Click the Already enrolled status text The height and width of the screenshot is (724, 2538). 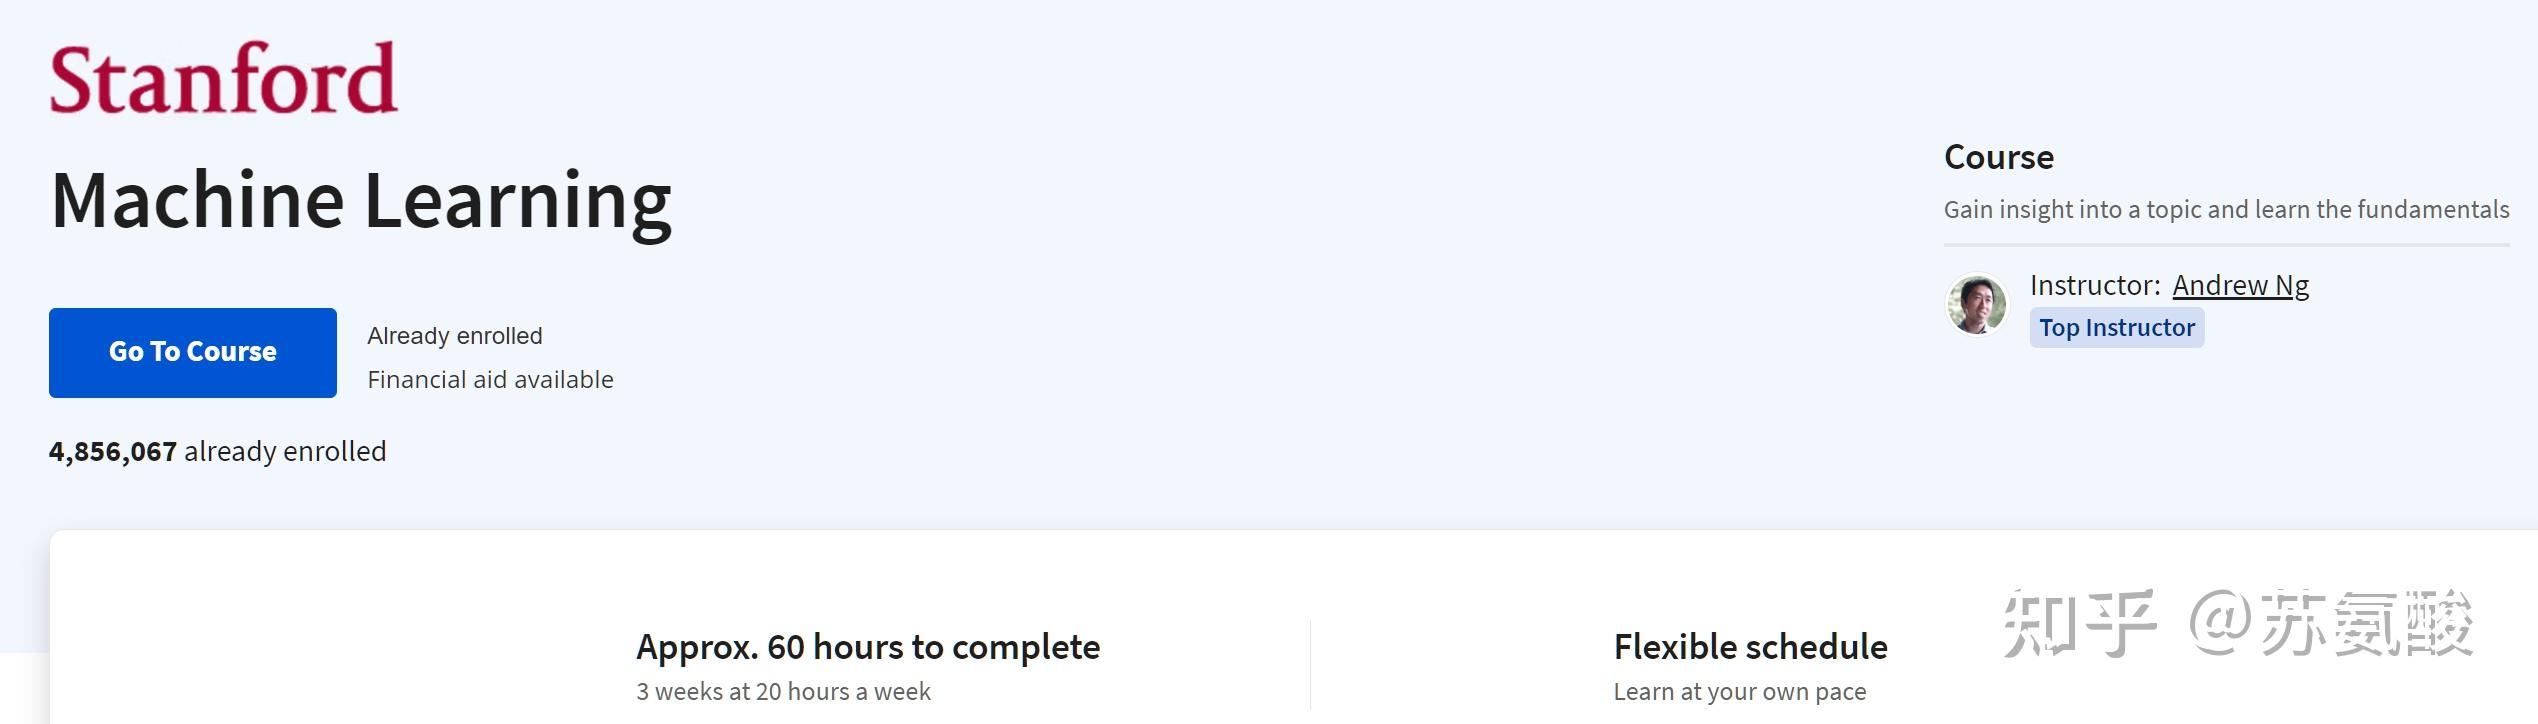454,336
